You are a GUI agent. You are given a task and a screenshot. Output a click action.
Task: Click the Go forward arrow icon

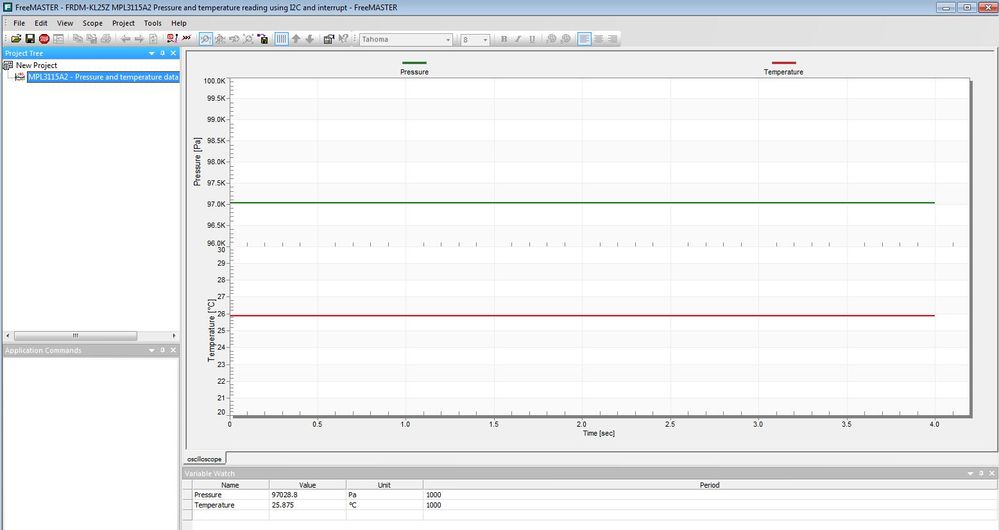[139, 39]
